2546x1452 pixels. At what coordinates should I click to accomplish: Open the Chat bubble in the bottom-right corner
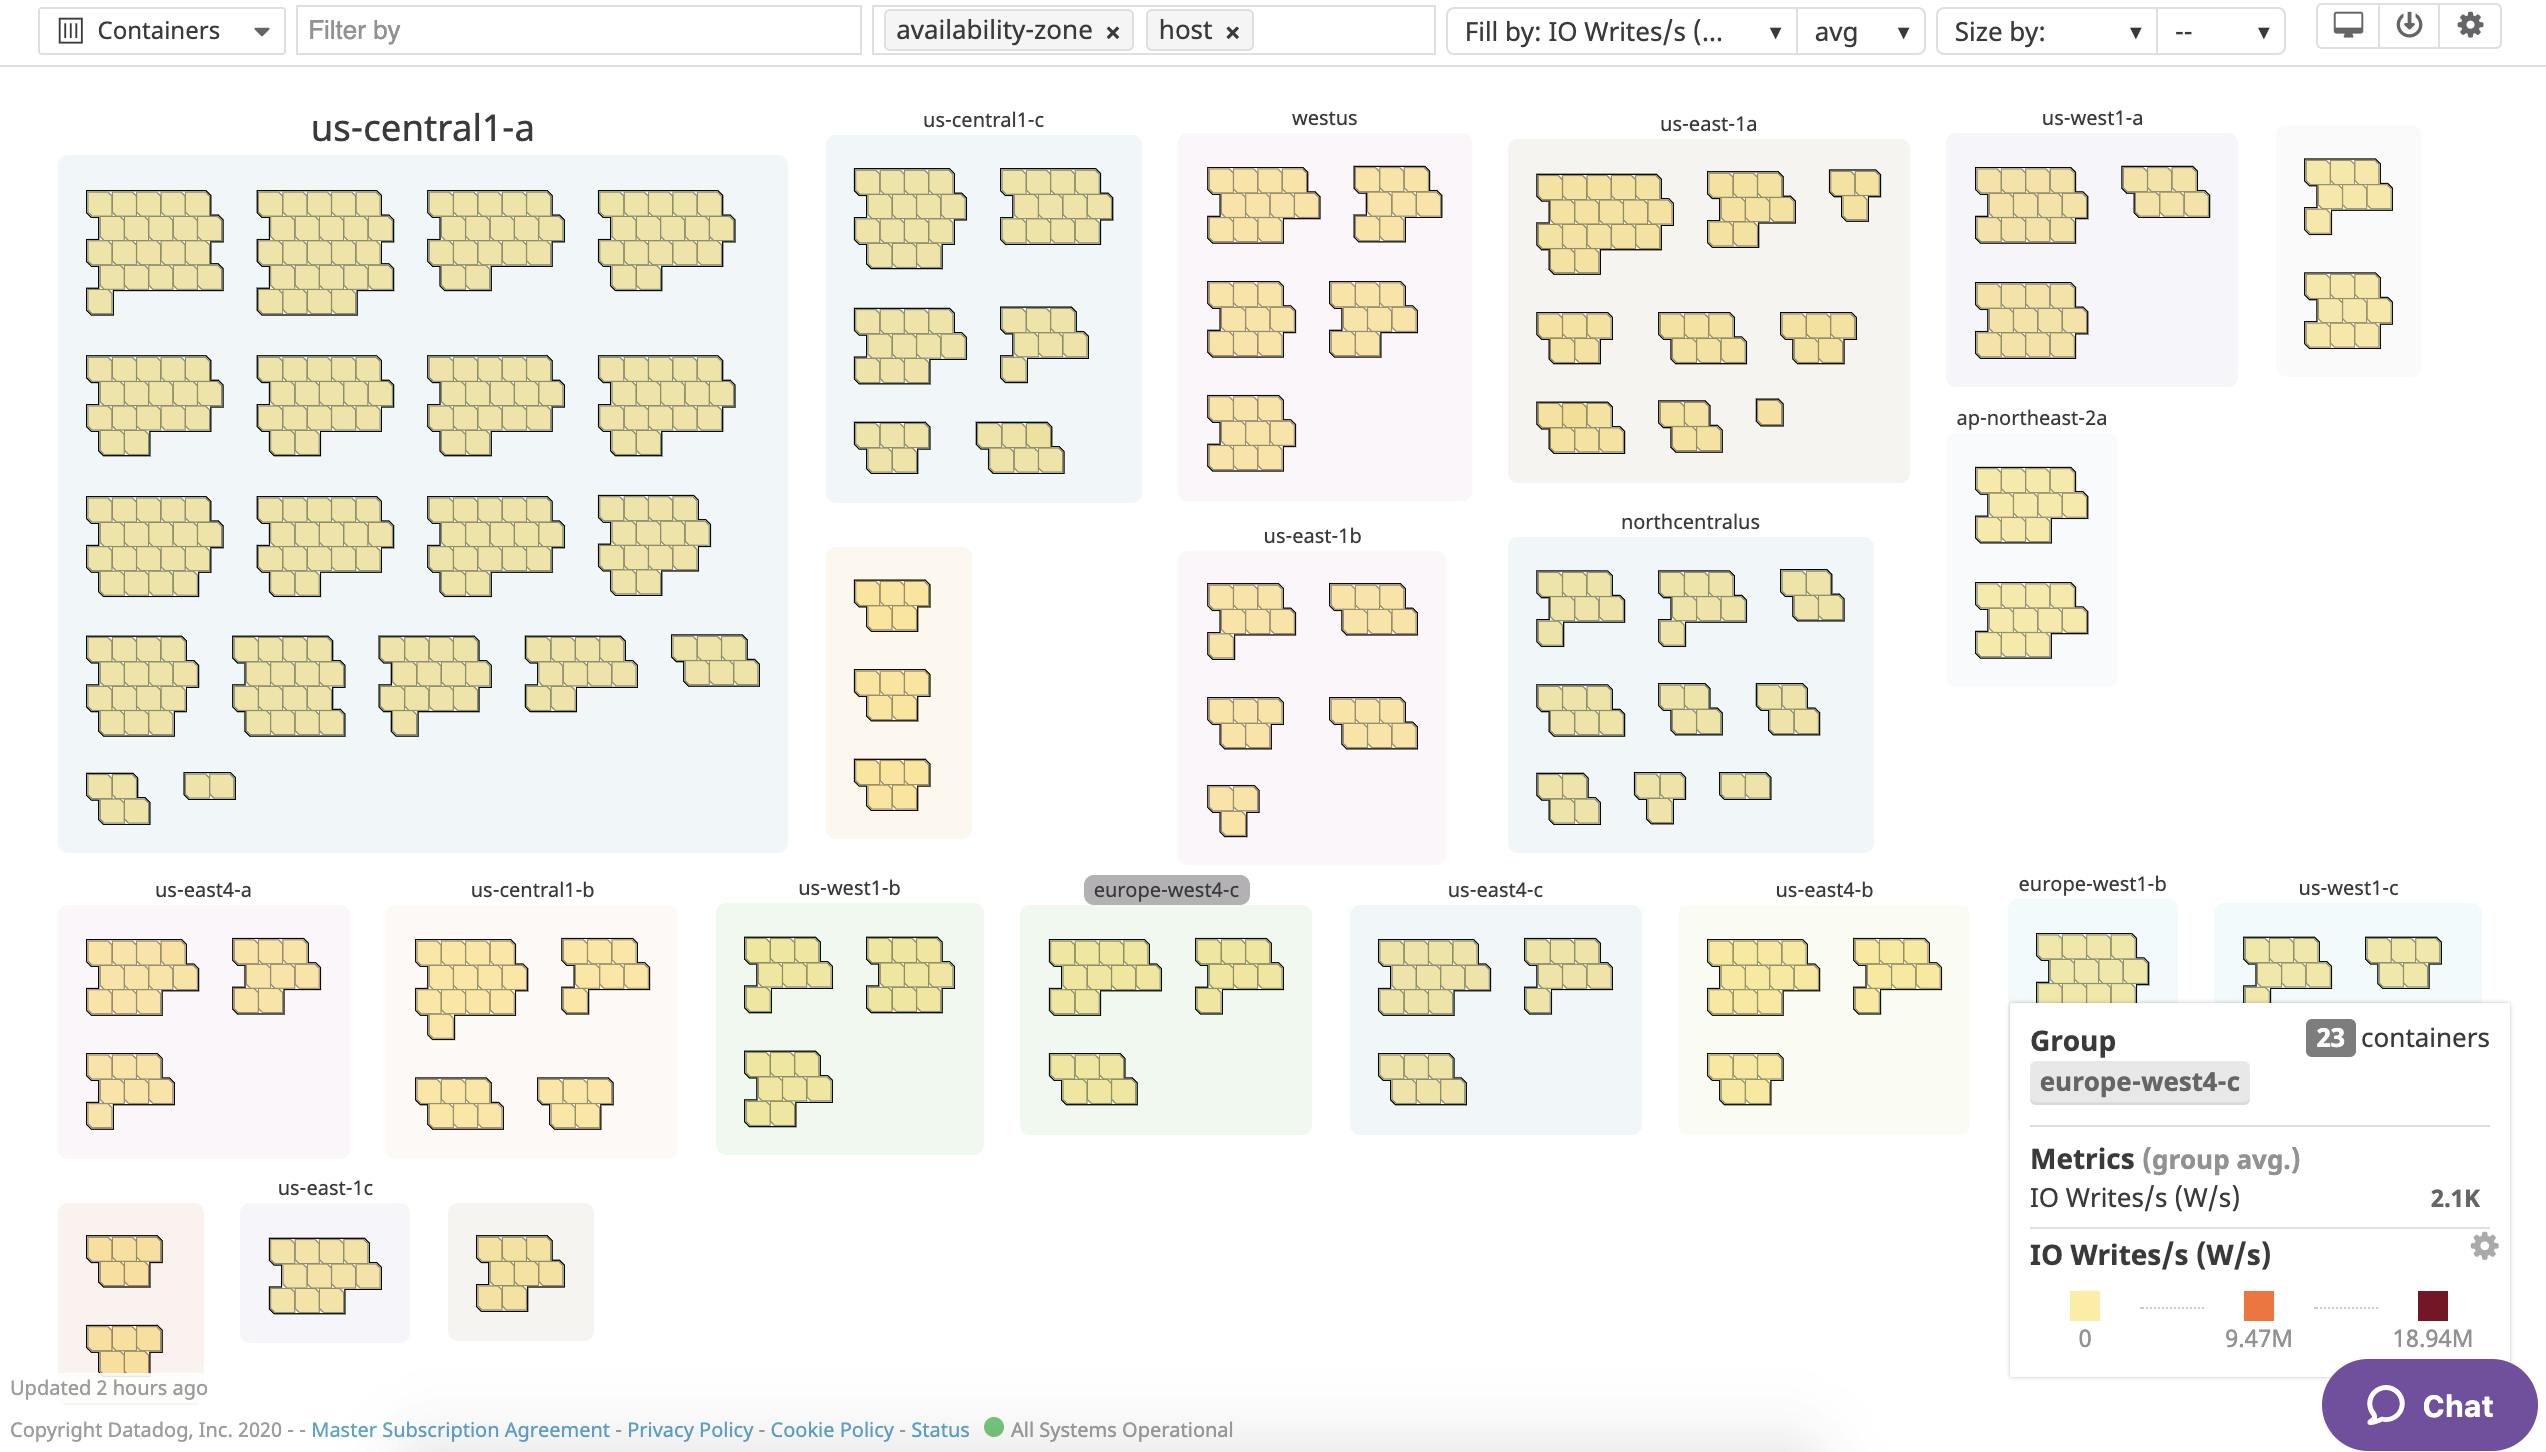tap(2428, 1406)
